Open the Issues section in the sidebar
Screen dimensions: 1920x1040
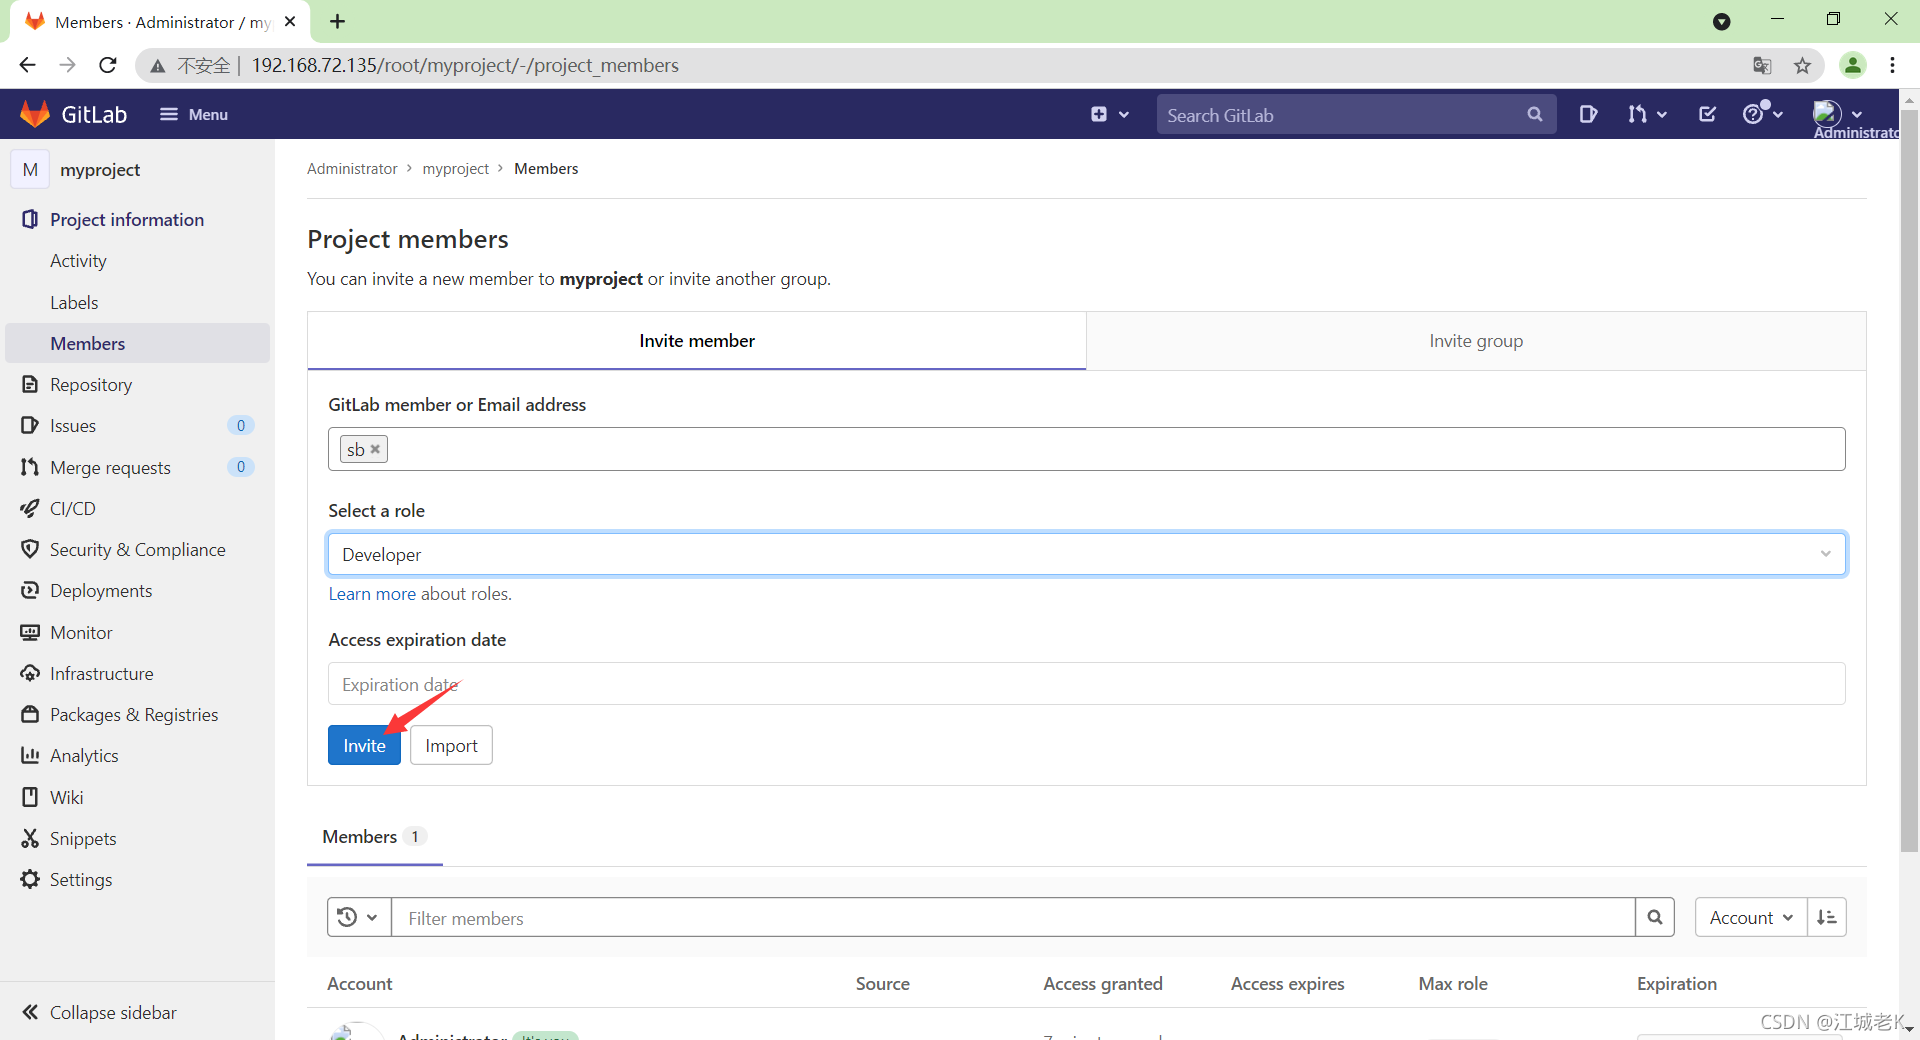click(72, 425)
